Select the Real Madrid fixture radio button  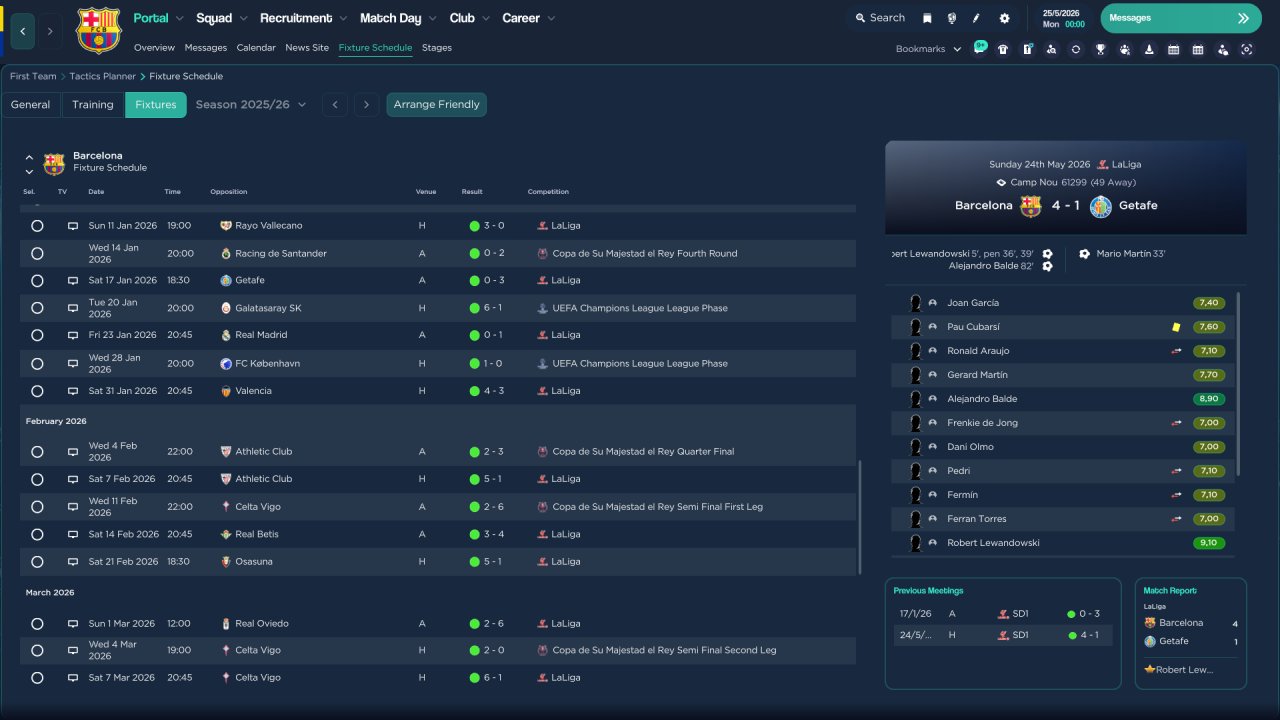37,335
